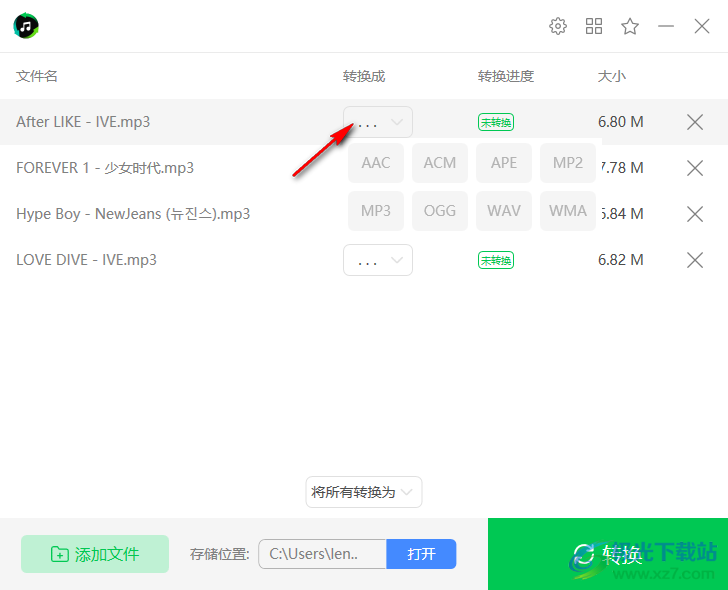Screen dimensions: 728x590
Task: Choose ACM format option
Action: point(440,163)
